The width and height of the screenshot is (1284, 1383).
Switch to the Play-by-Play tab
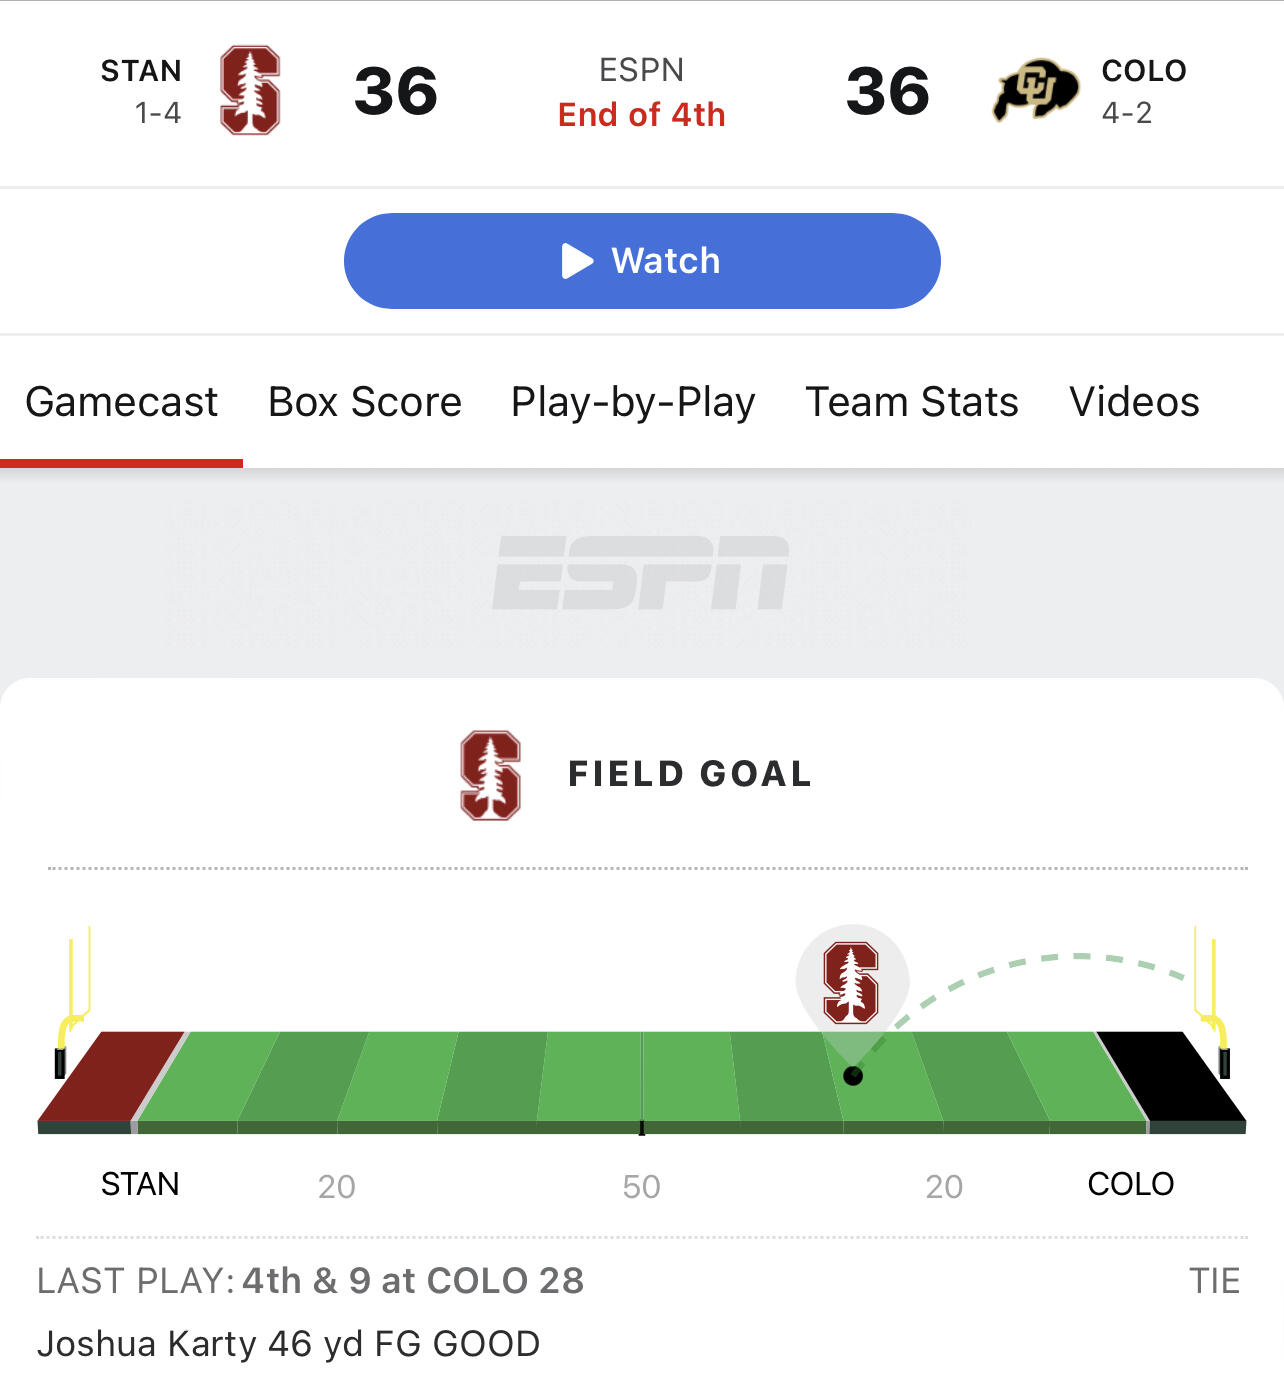633,402
